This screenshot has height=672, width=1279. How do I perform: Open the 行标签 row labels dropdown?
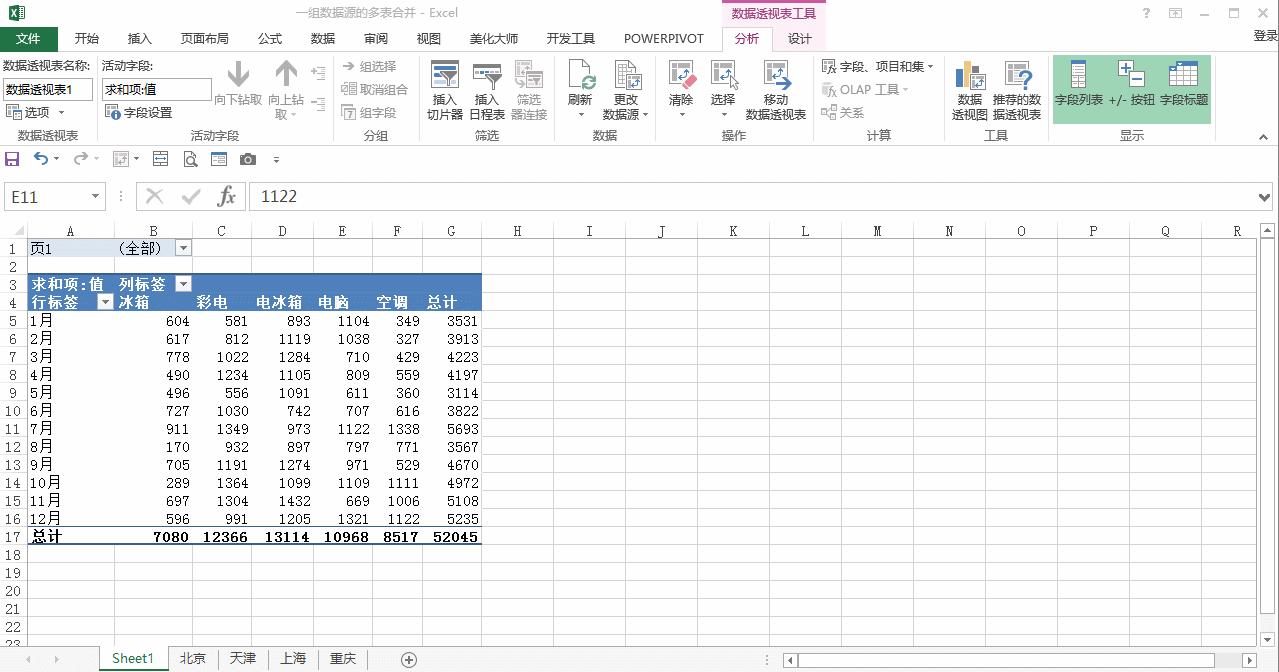click(x=105, y=302)
